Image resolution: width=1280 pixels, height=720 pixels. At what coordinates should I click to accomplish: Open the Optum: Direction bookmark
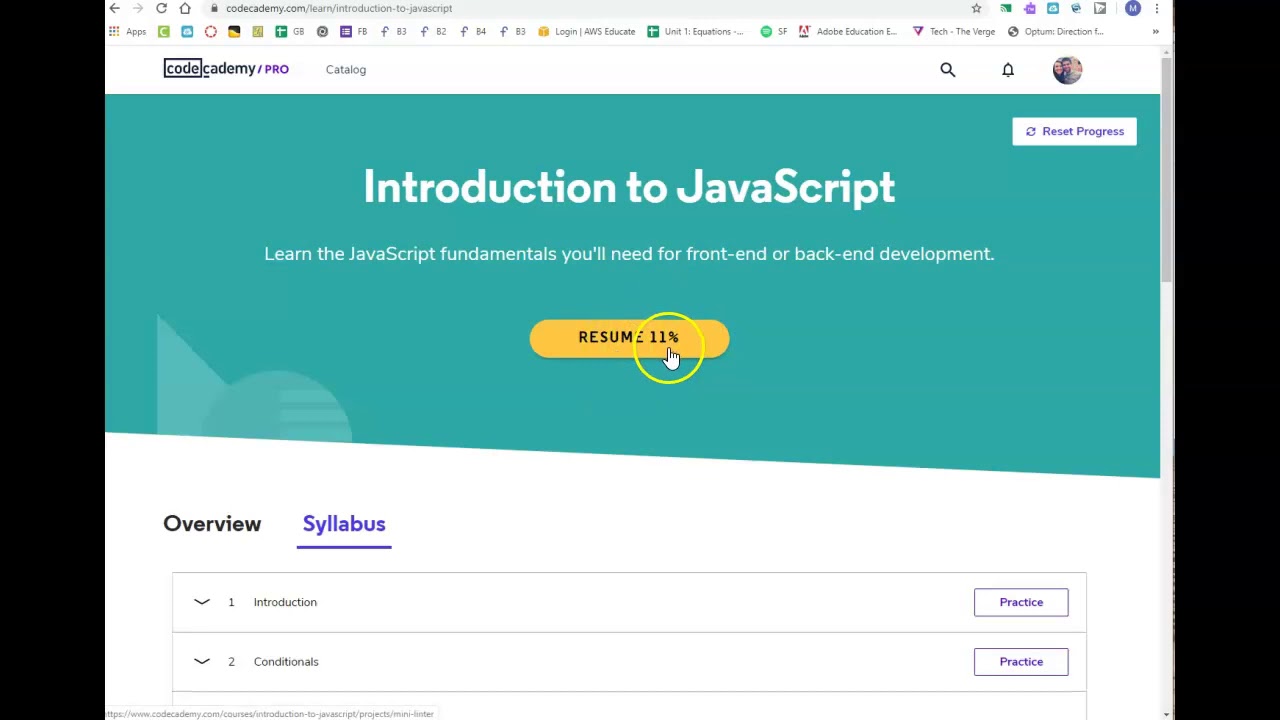[x=1056, y=31]
